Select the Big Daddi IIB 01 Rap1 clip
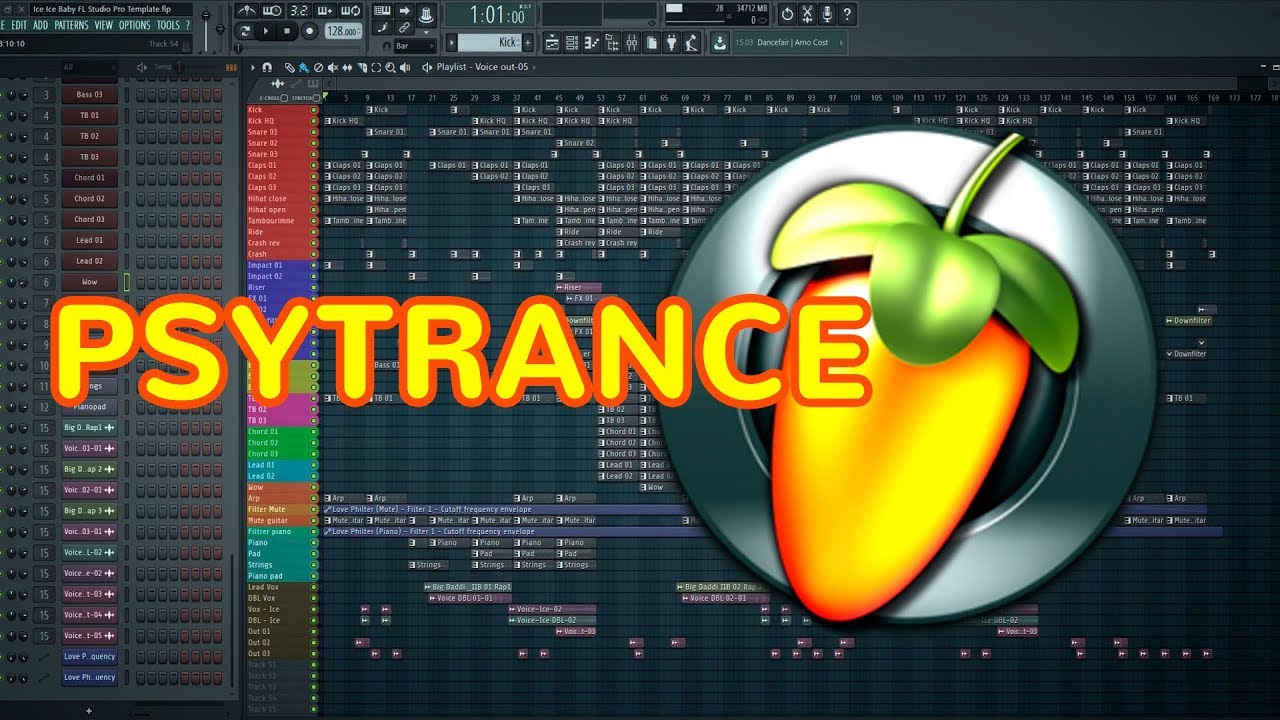Image resolution: width=1280 pixels, height=720 pixels. click(469, 587)
